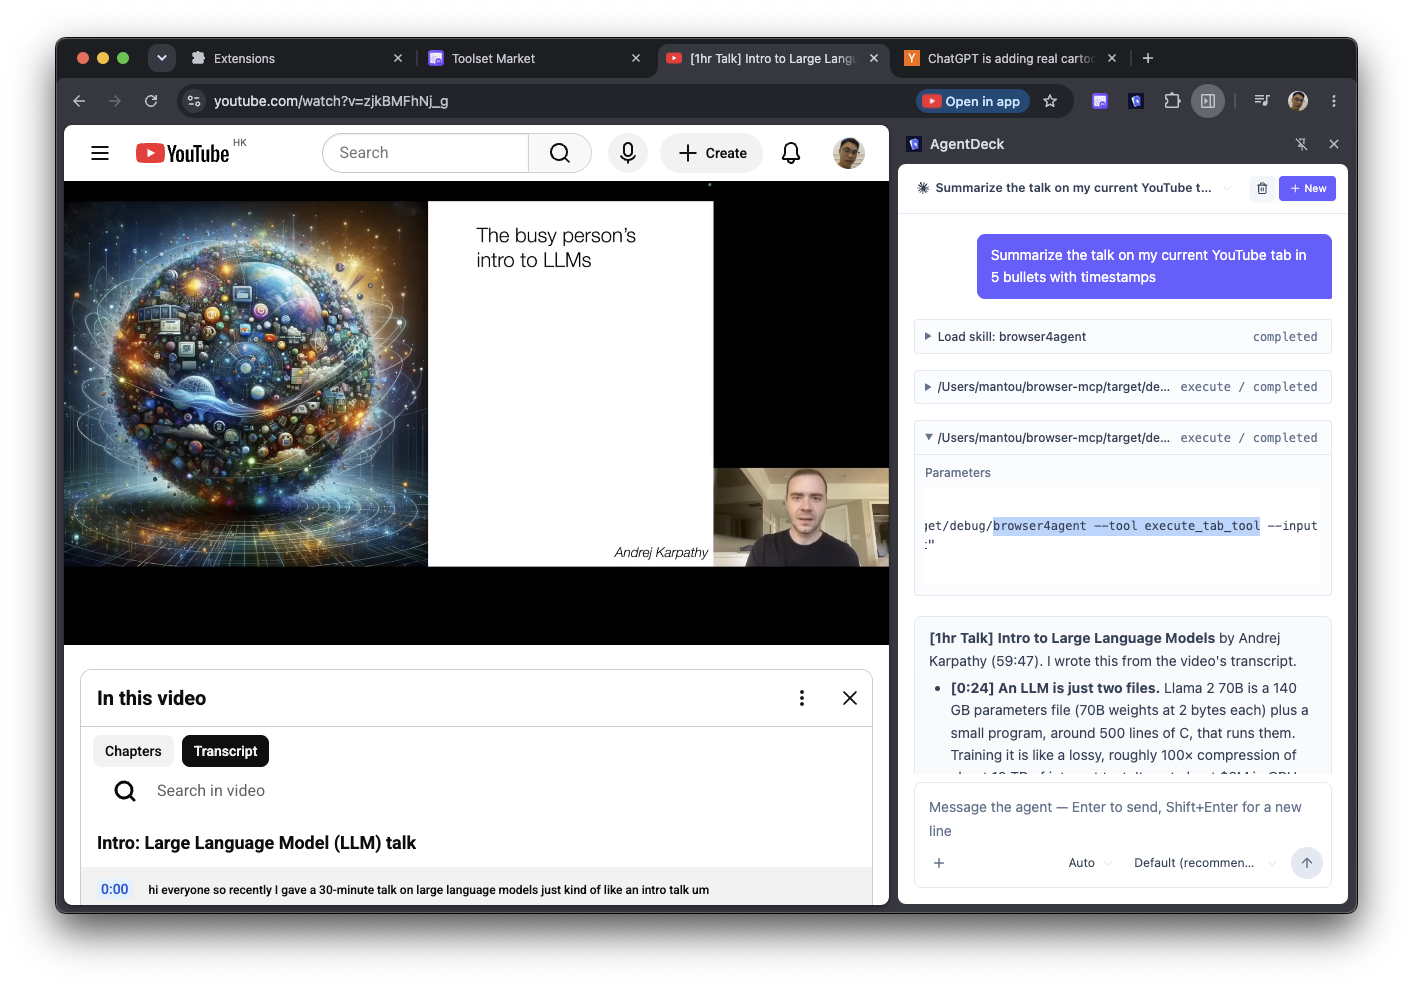Viewport: 1413px width, 987px height.
Task: Open the Default (recommended) model dropdown
Action: tap(1205, 863)
